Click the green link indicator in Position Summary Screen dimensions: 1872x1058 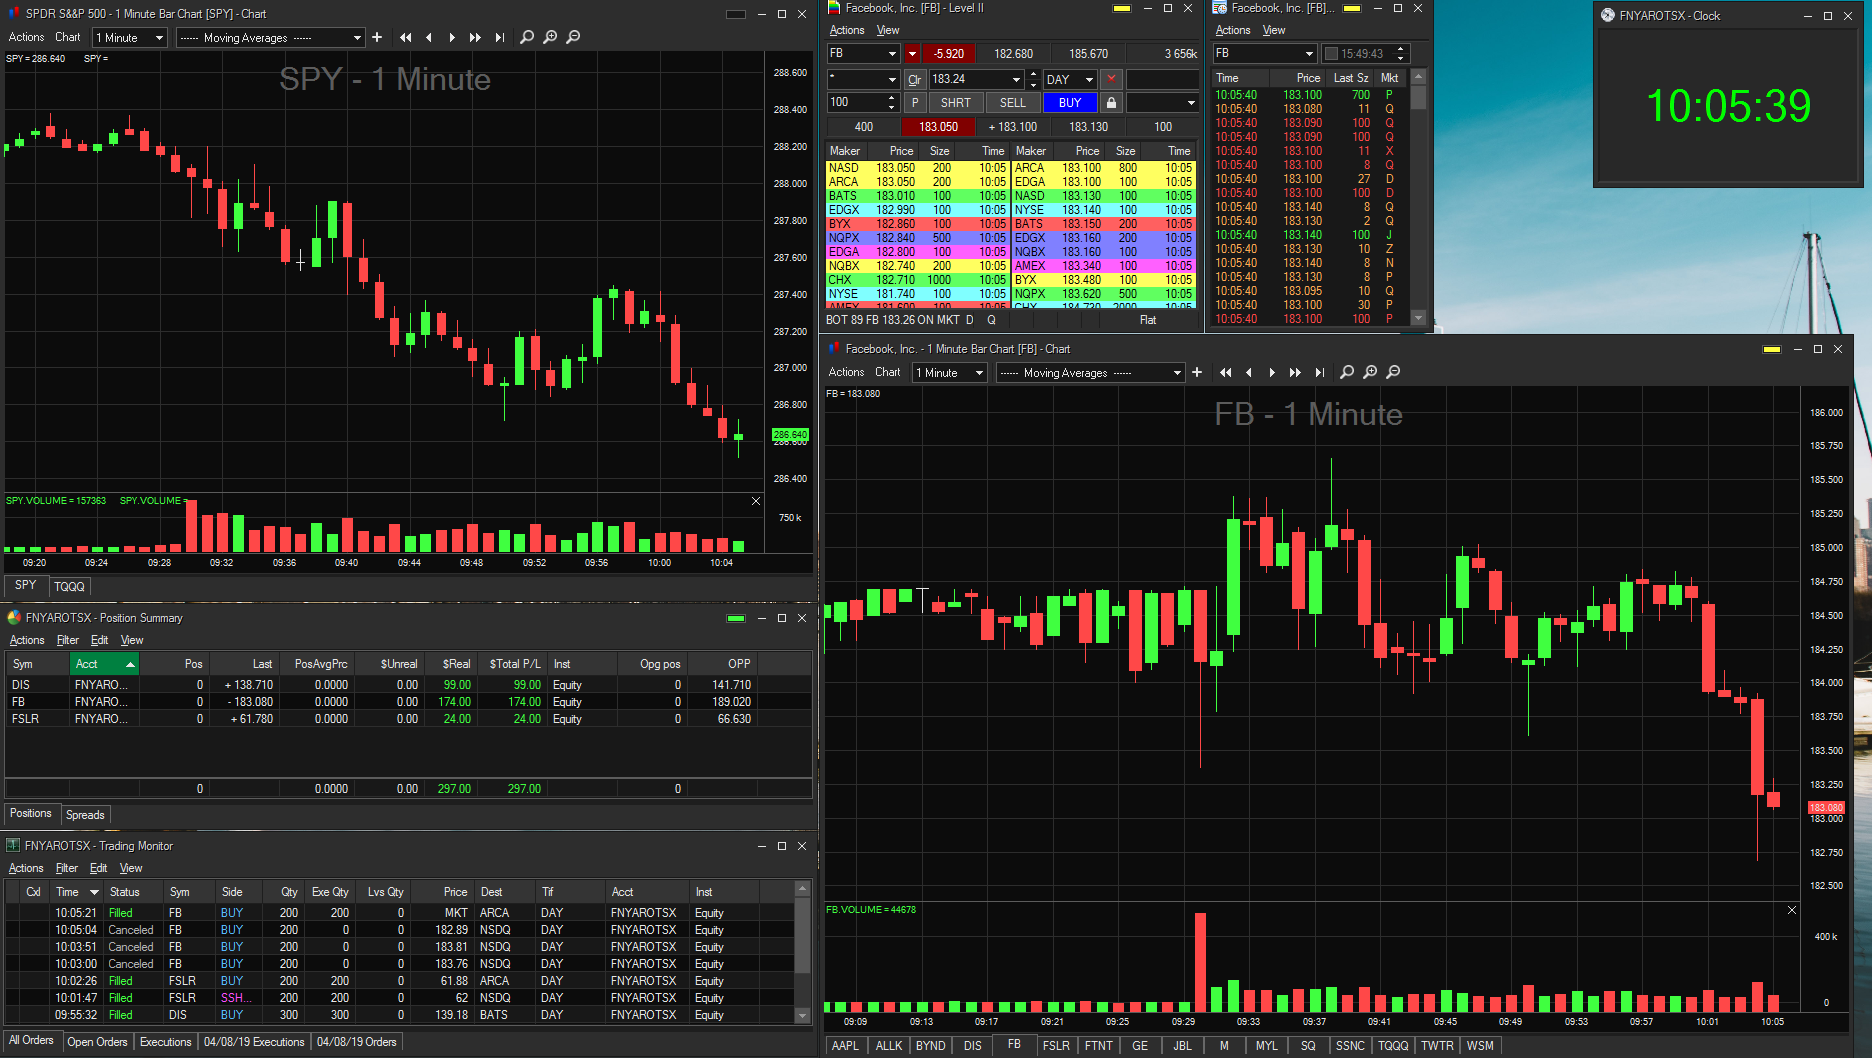click(x=736, y=618)
